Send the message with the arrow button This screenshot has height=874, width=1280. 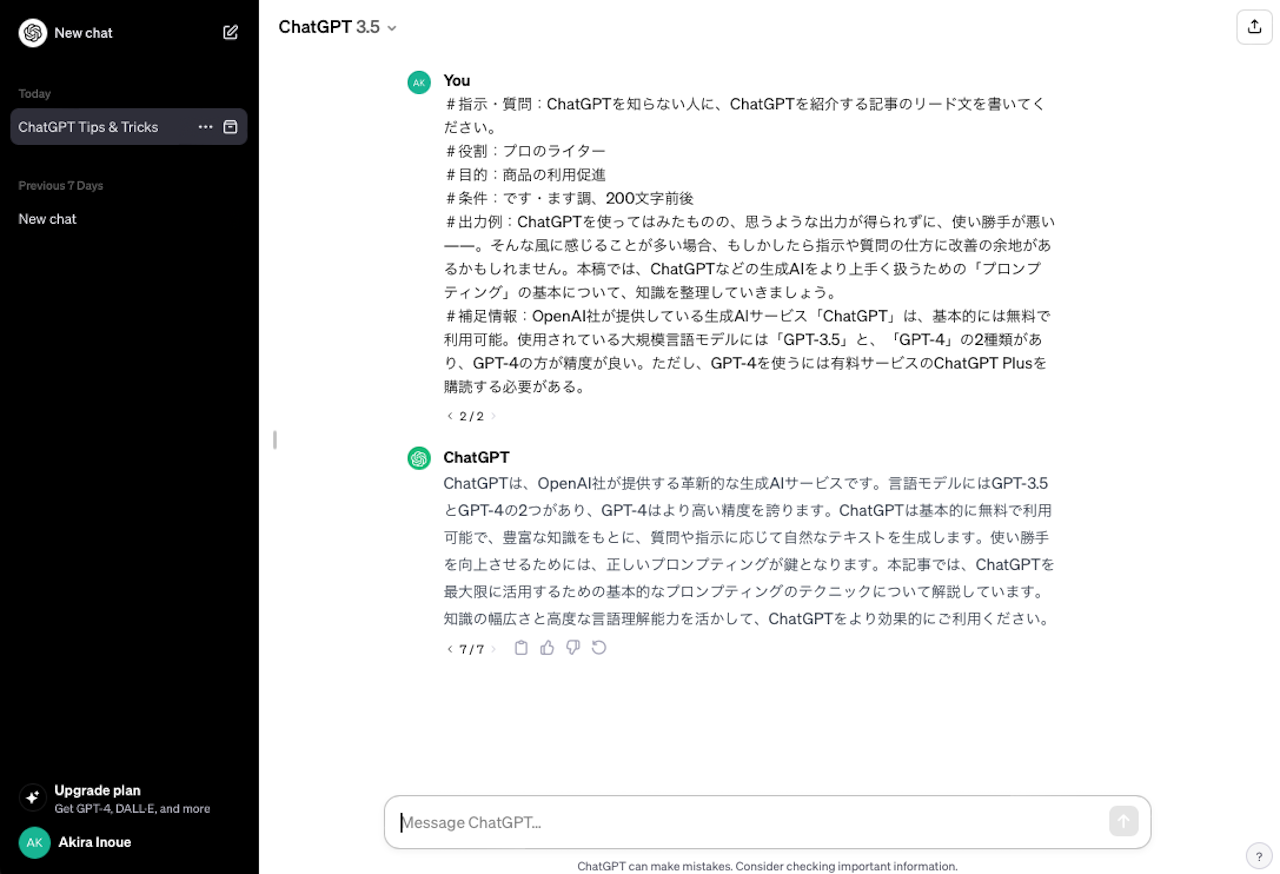(1123, 821)
